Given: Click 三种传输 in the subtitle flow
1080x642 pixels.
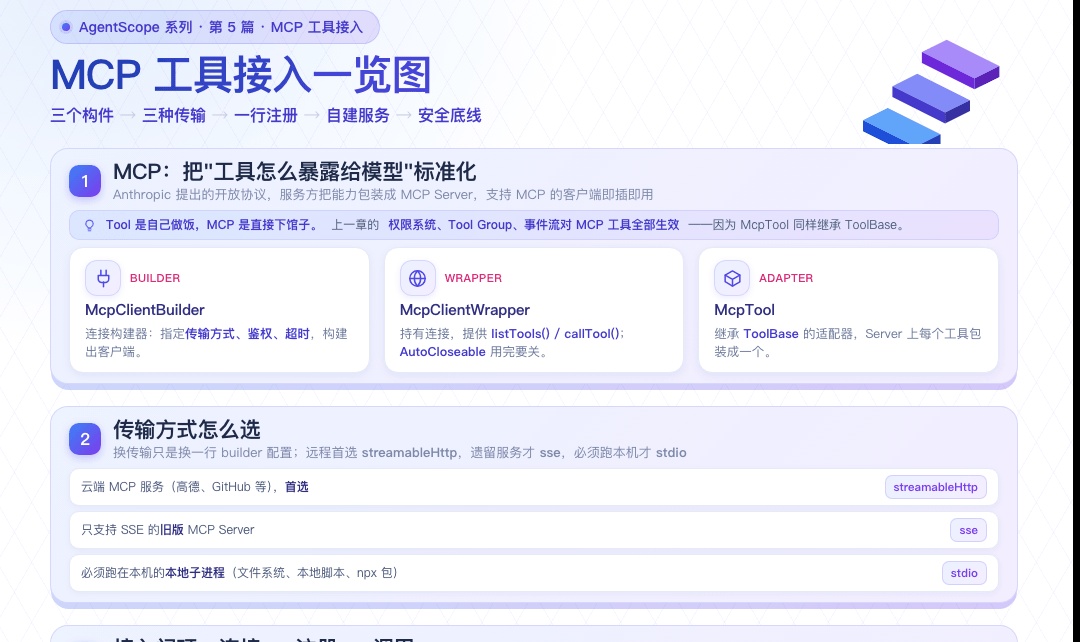Looking at the screenshot, I should point(174,116).
